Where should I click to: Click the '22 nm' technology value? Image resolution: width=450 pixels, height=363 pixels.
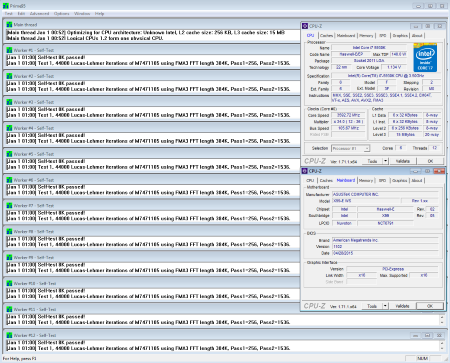[x=341, y=67]
